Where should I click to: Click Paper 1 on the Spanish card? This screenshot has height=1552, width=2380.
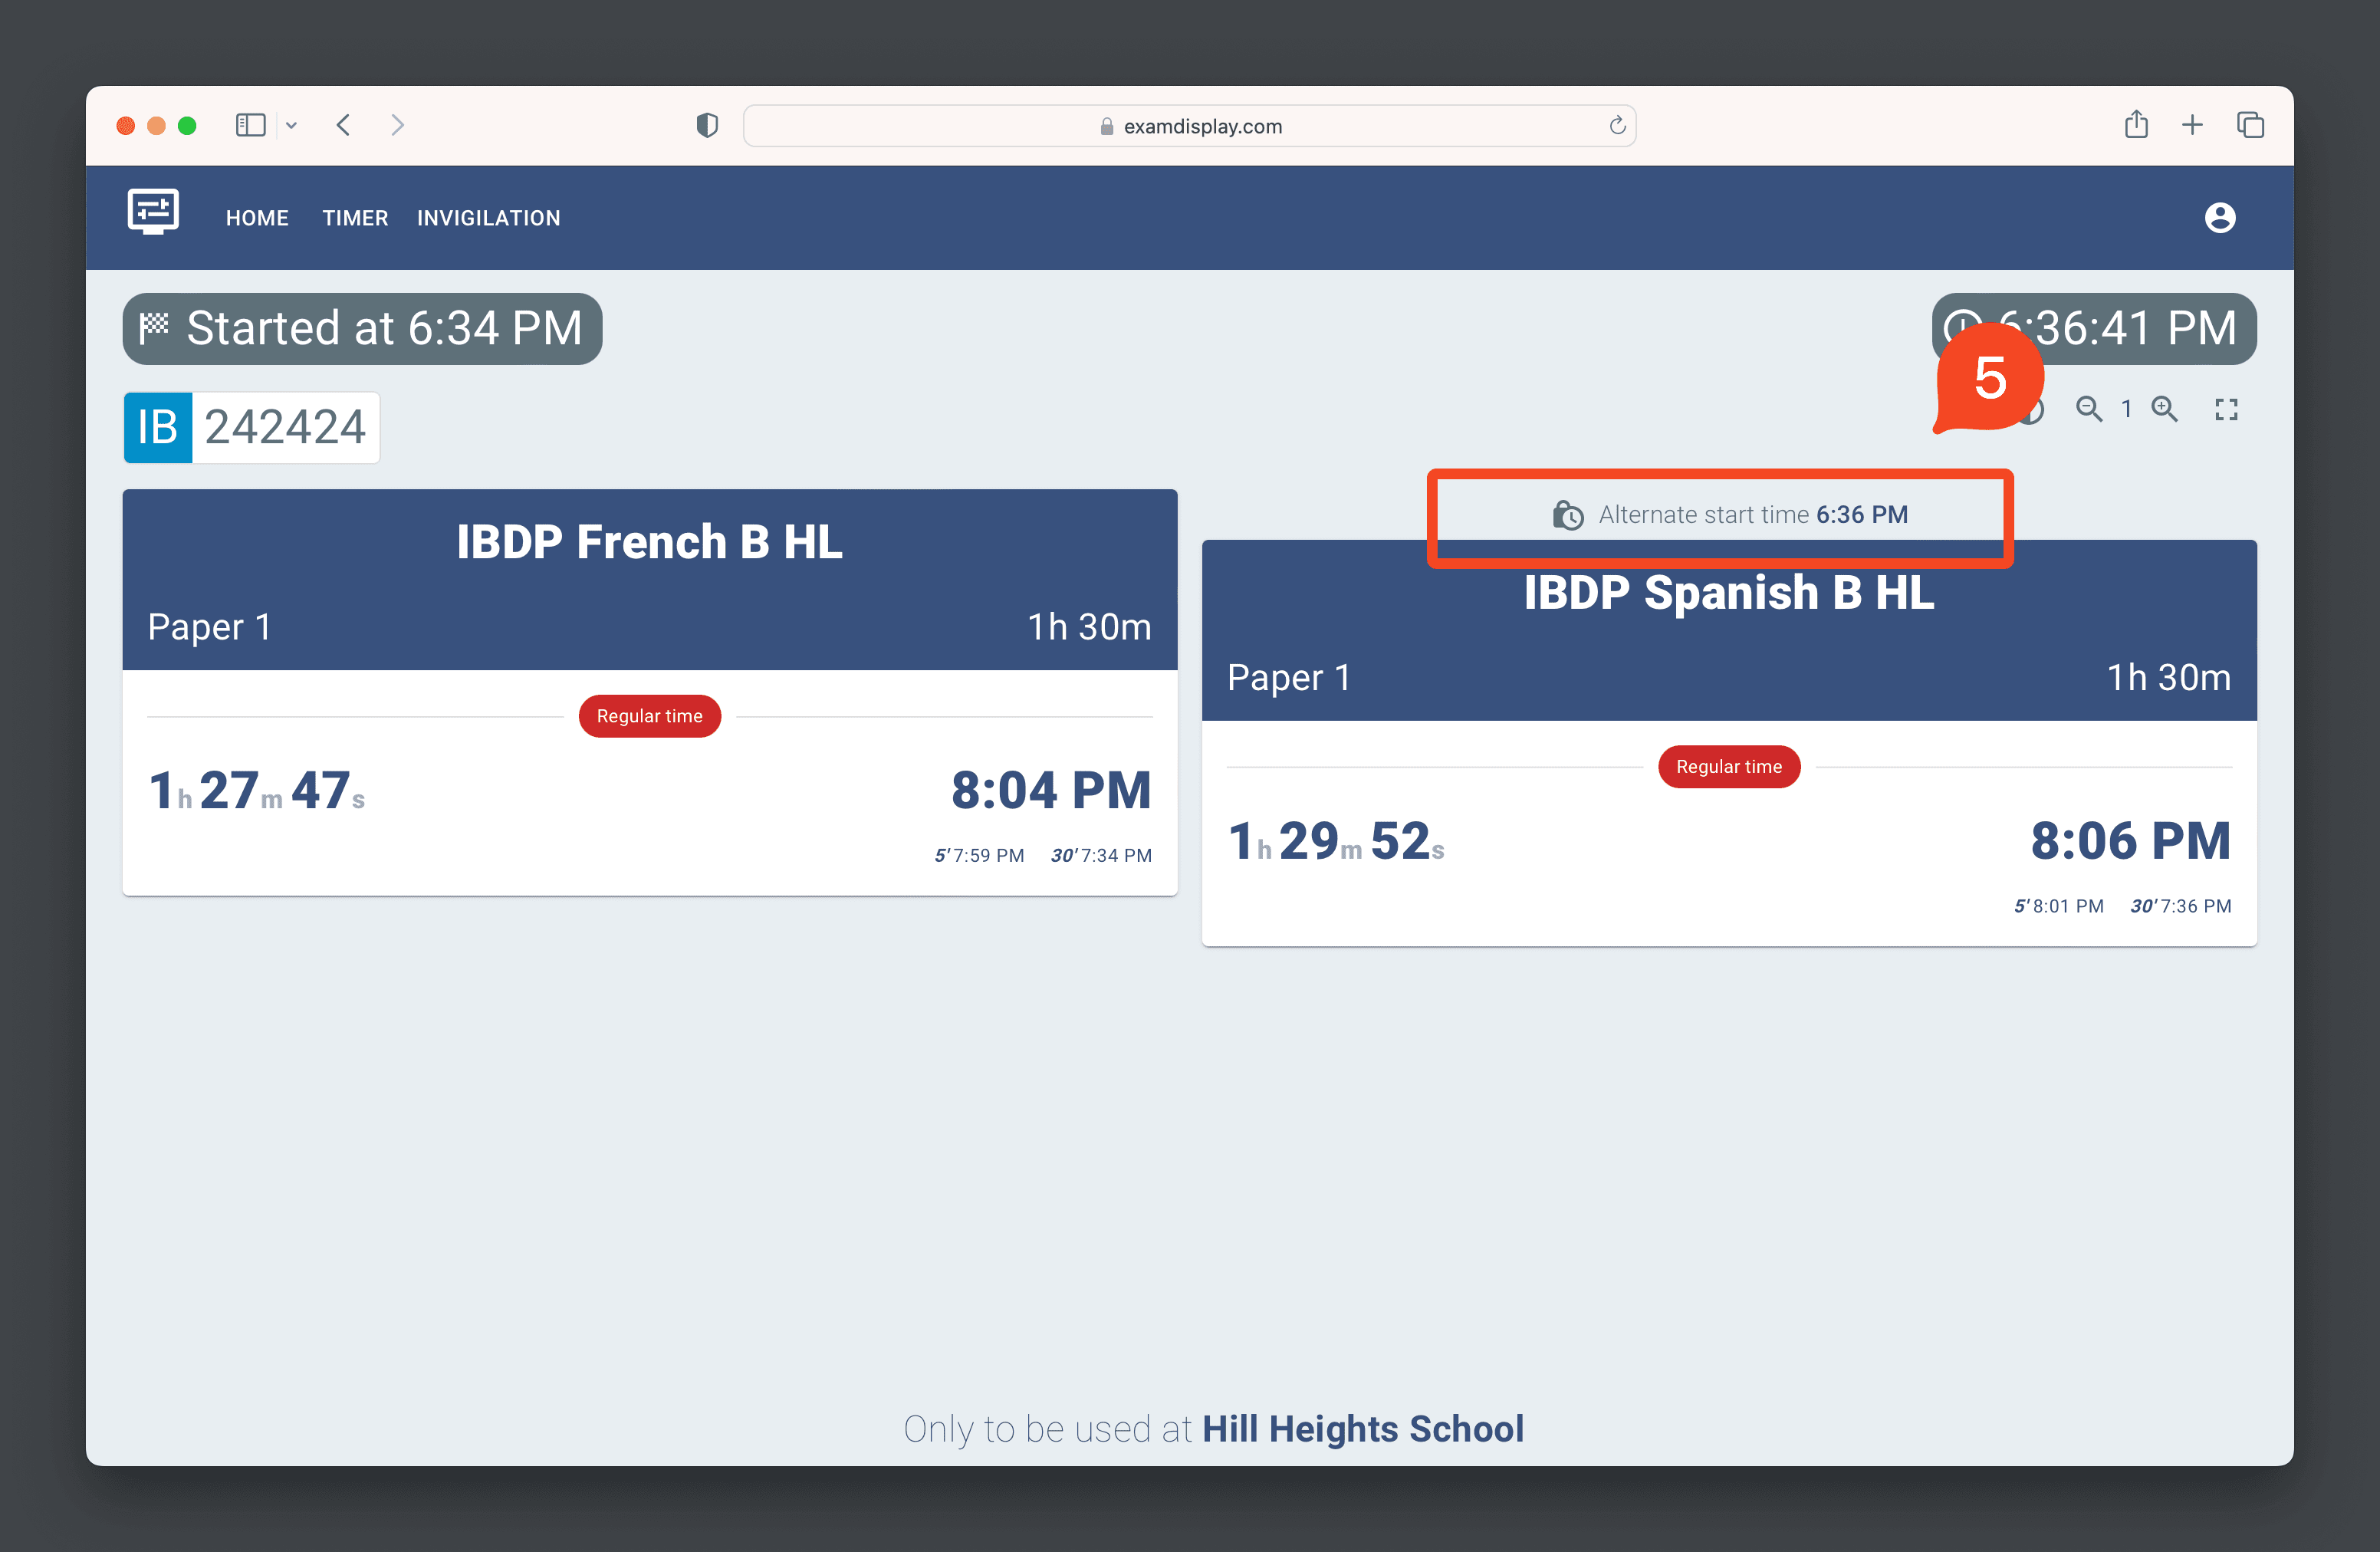(1289, 678)
